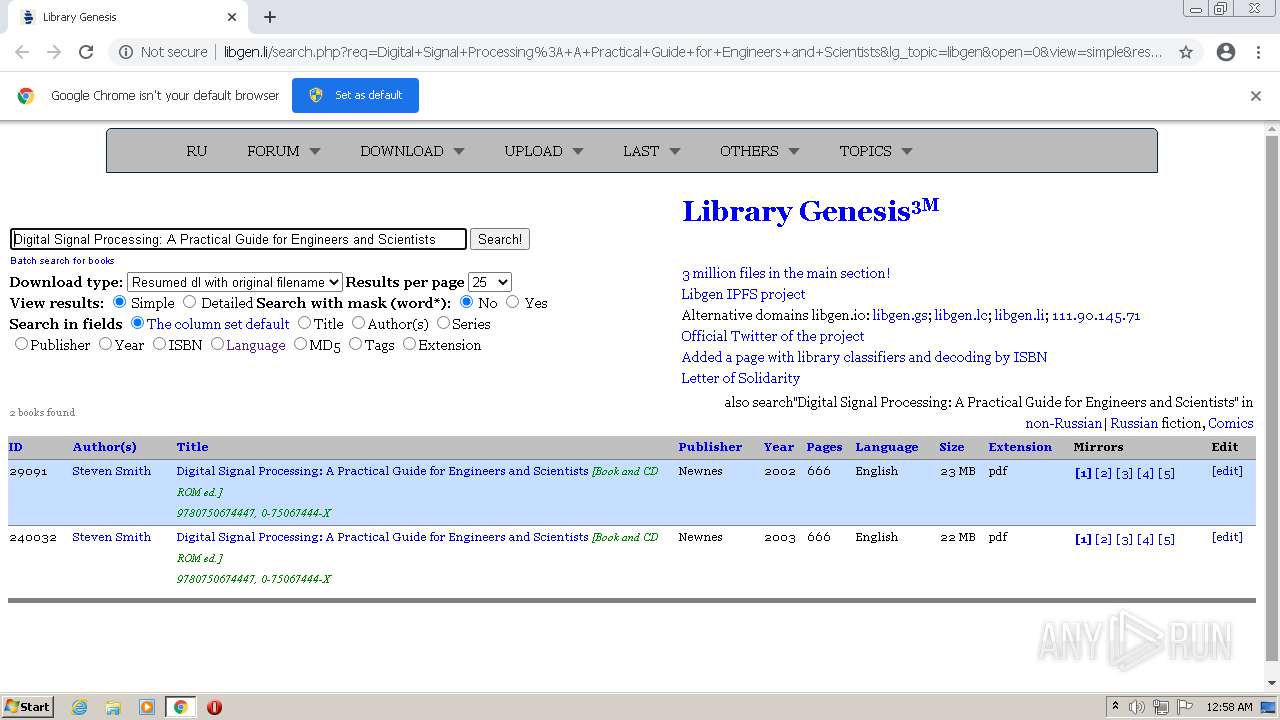Viewport: 1280px width, 720px height.
Task: Close the Library Genesis tab
Action: point(232,17)
